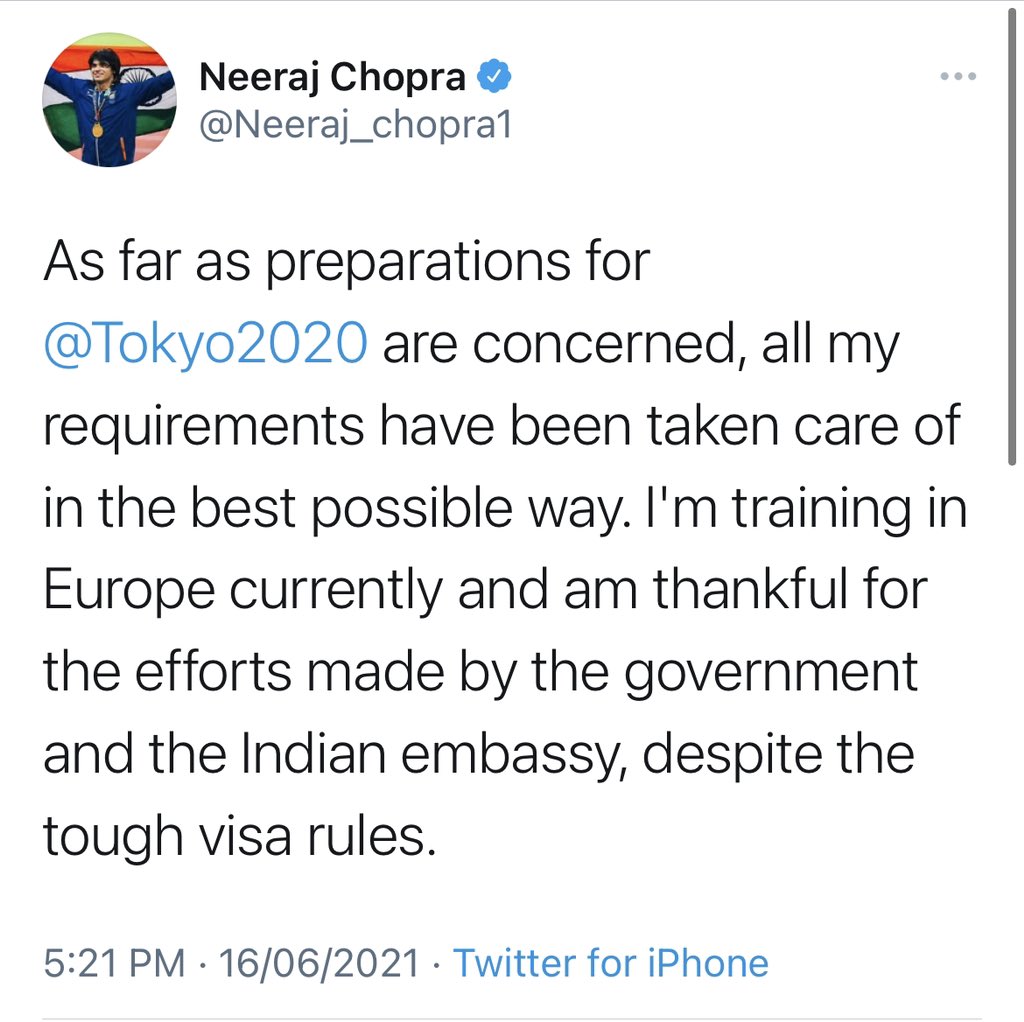The image size is (1024, 1022).
Task: Click the Neeraj Chopra display name
Action: tap(333, 76)
